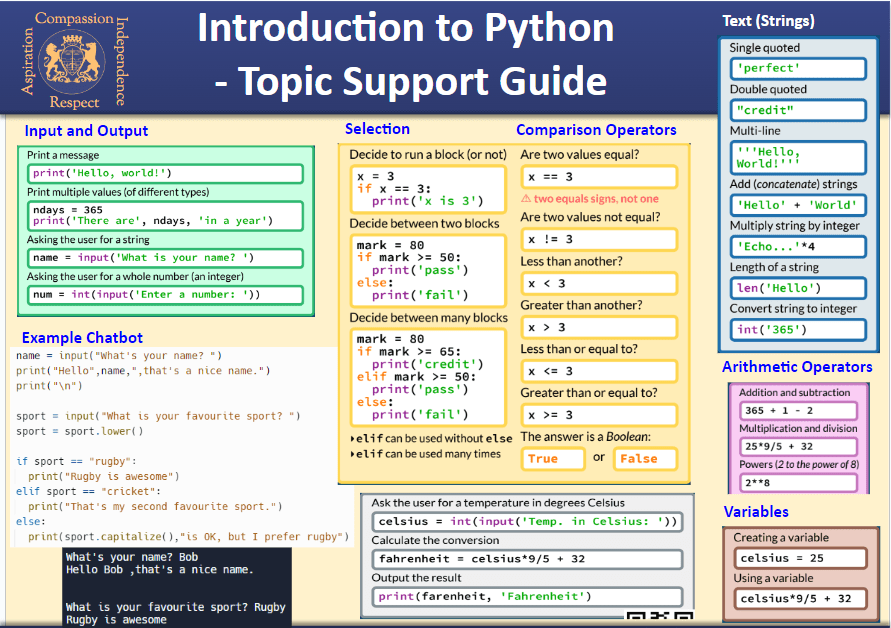This screenshot has width=891, height=628.
Task: Click the 'ndays = 365' code box
Action: tap(165, 216)
